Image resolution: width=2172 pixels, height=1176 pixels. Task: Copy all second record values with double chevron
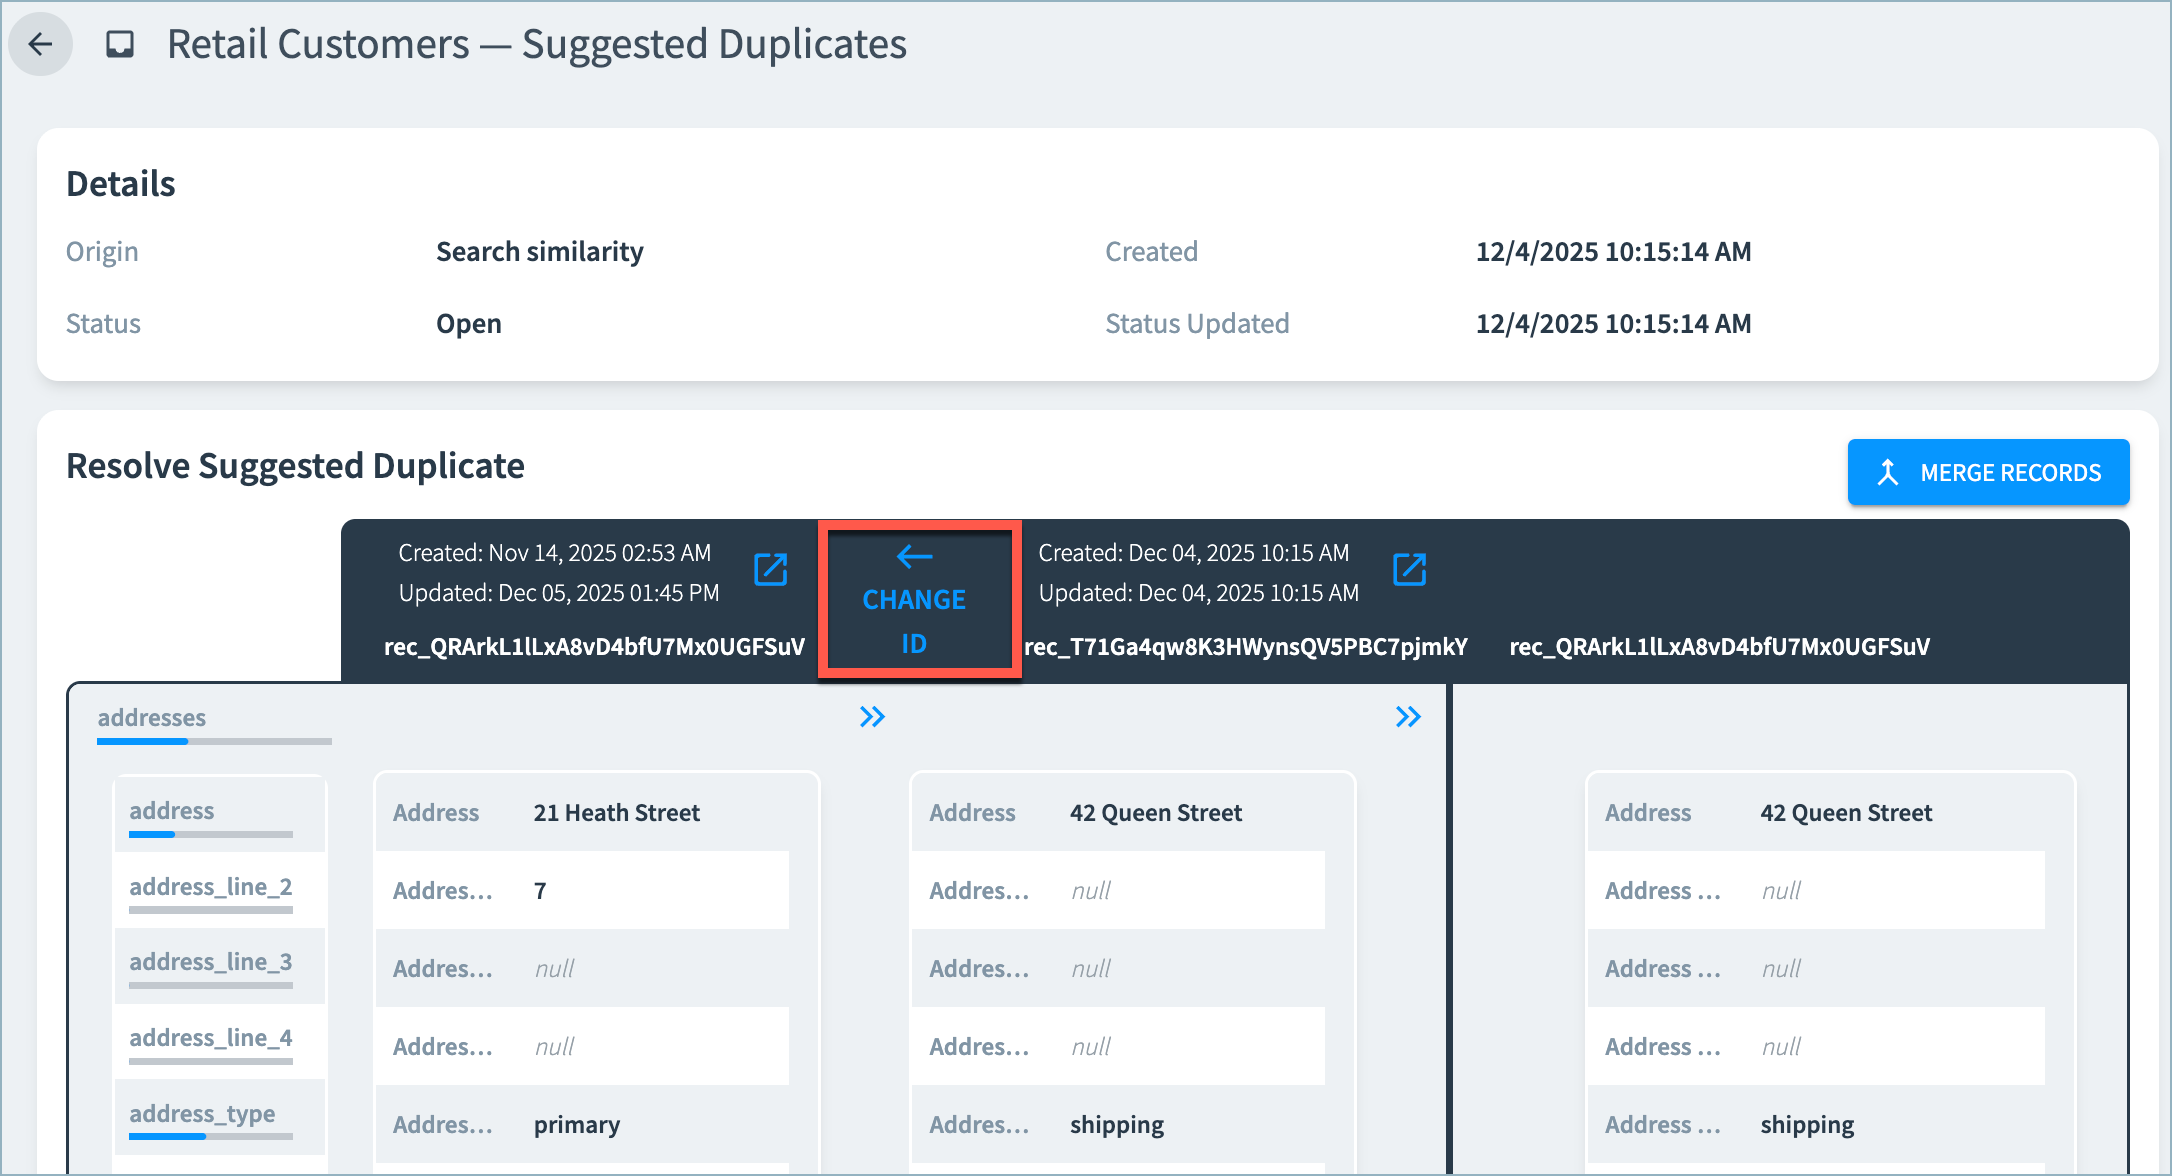point(1408,717)
